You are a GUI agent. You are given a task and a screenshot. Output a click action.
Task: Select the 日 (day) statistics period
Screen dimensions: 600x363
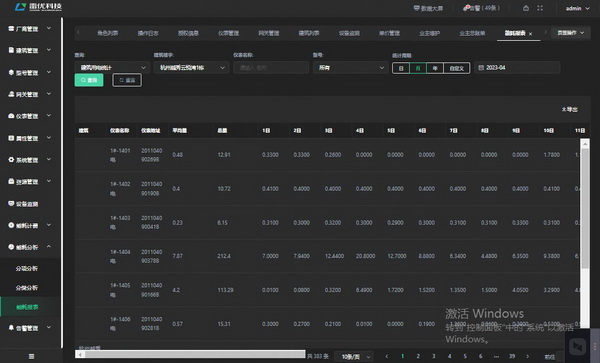click(401, 68)
